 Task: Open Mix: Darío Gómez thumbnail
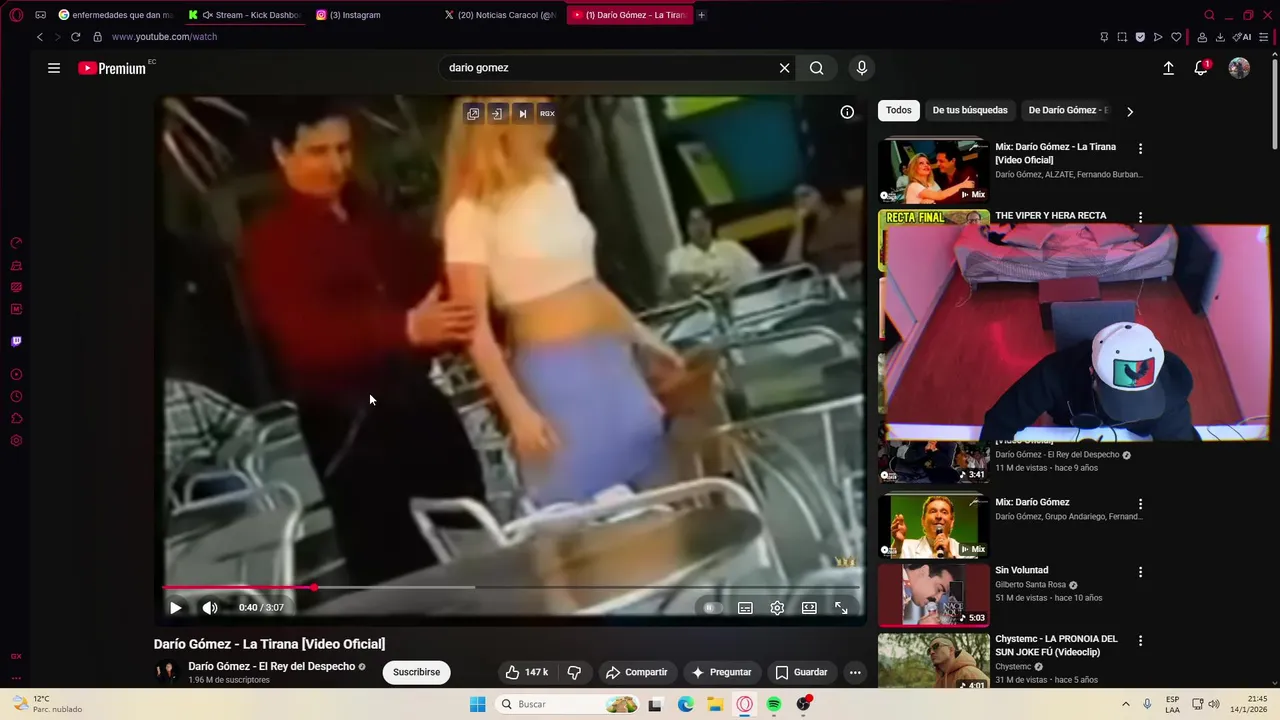click(933, 526)
